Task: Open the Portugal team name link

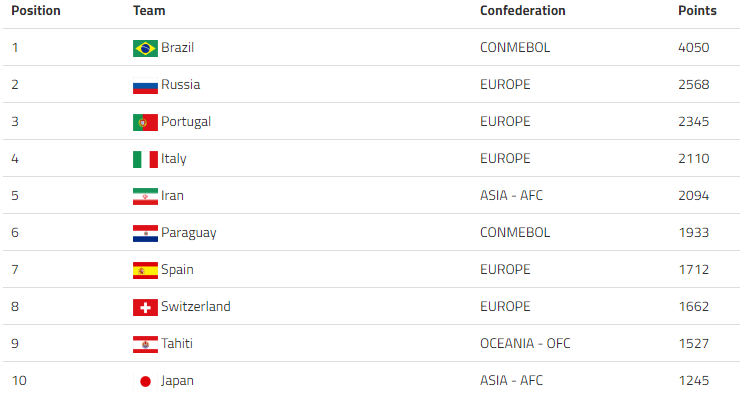Action: (x=186, y=122)
